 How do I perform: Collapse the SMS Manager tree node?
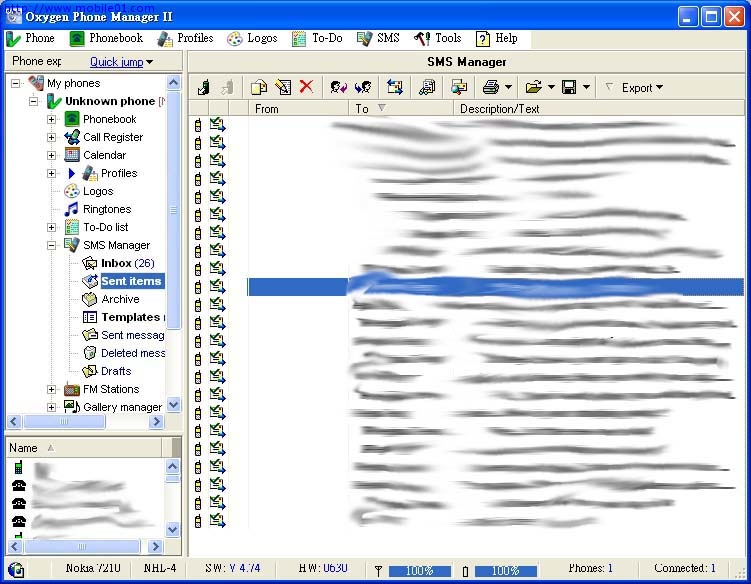52,245
